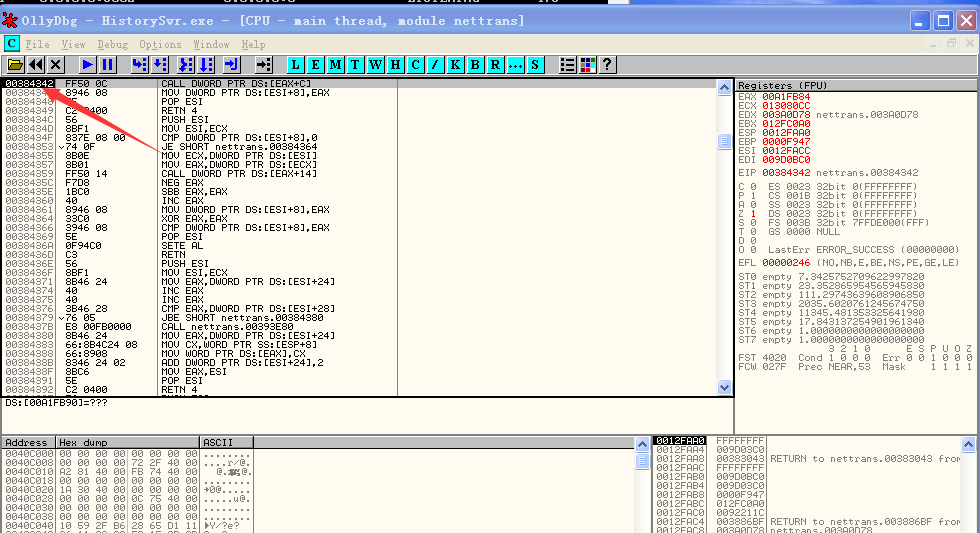Select CALL nettrans.00393E80 instruction
Screen dimensions: 980x533
[x=228, y=327]
